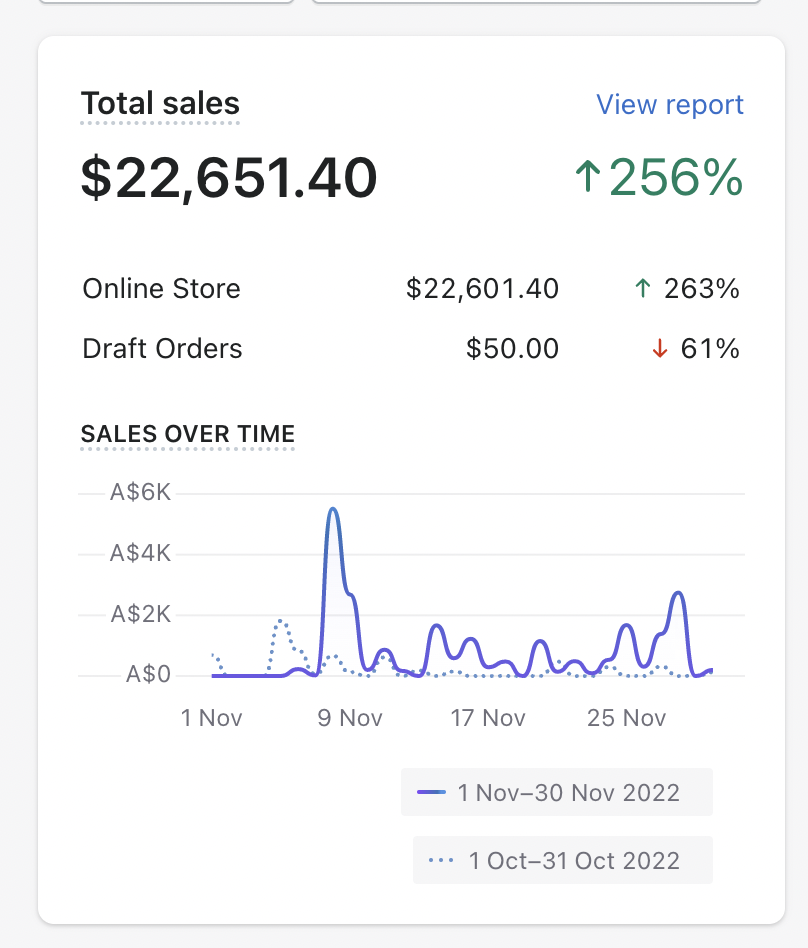Click the 17 Nov x-axis label
The width and height of the screenshot is (808, 948).
click(488, 718)
